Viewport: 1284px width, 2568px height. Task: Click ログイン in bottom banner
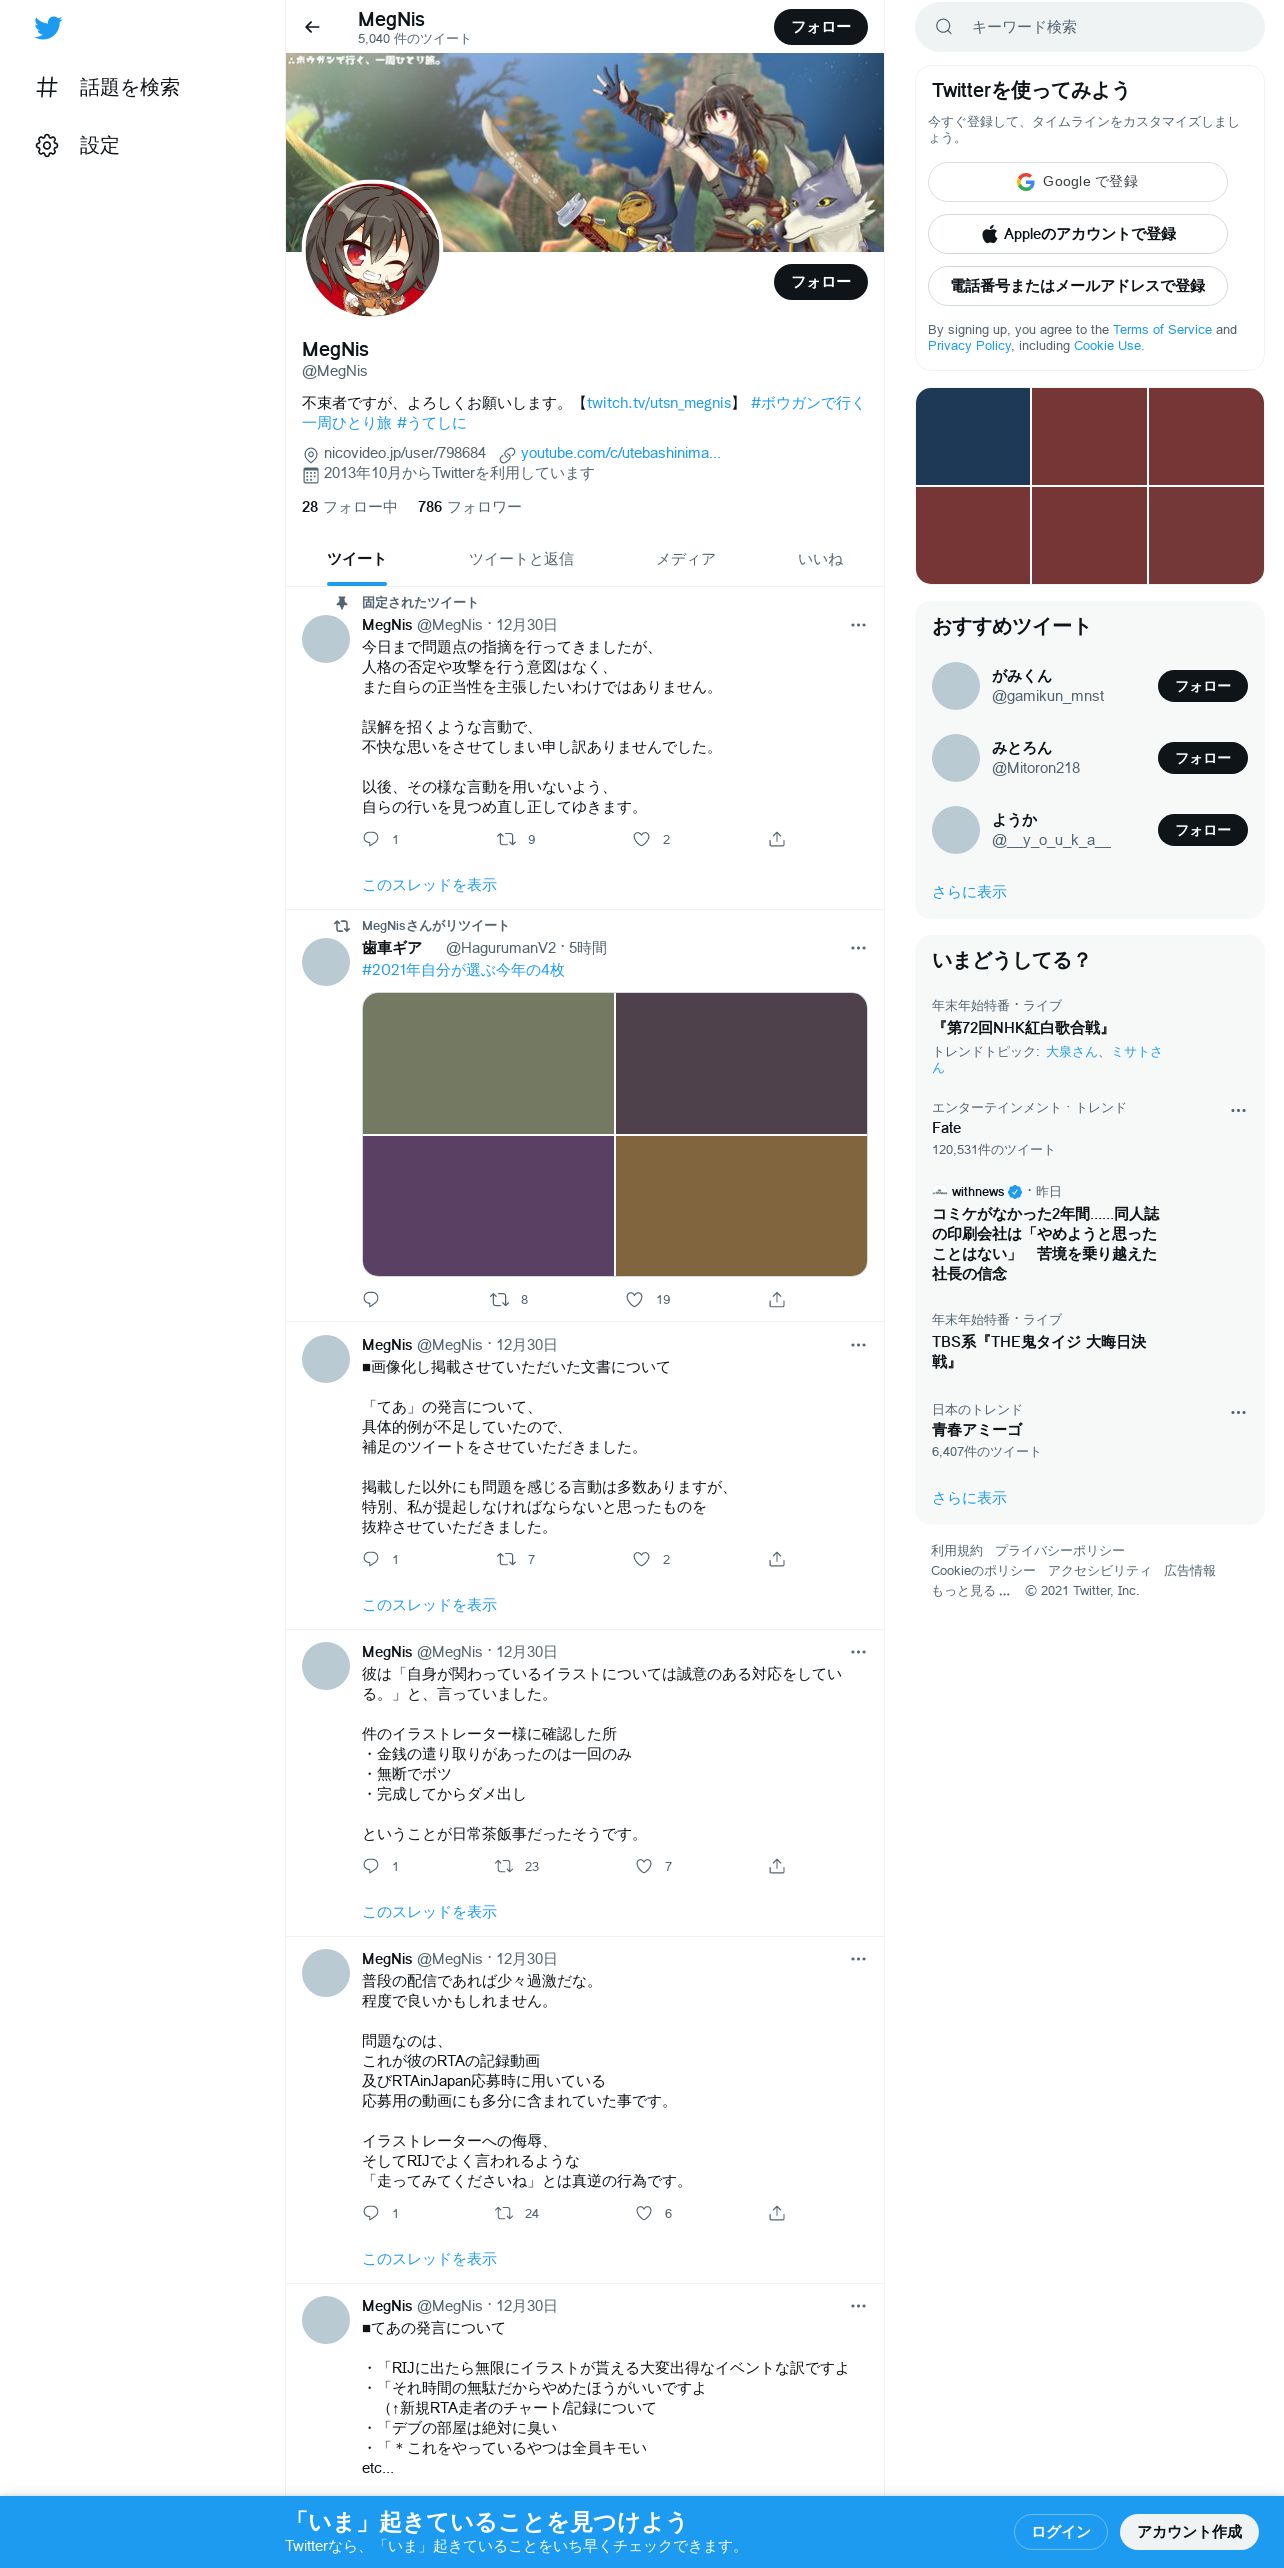1060,2532
